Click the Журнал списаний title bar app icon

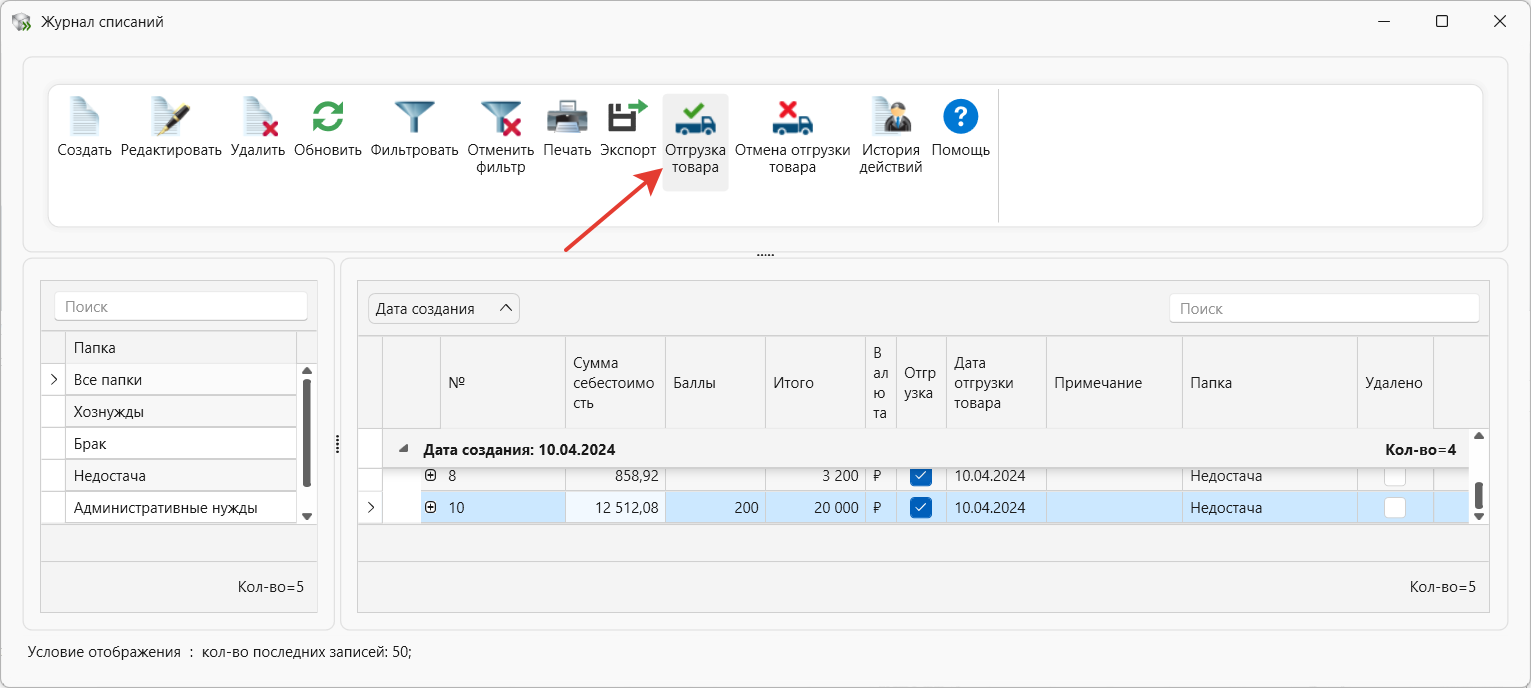point(21,21)
